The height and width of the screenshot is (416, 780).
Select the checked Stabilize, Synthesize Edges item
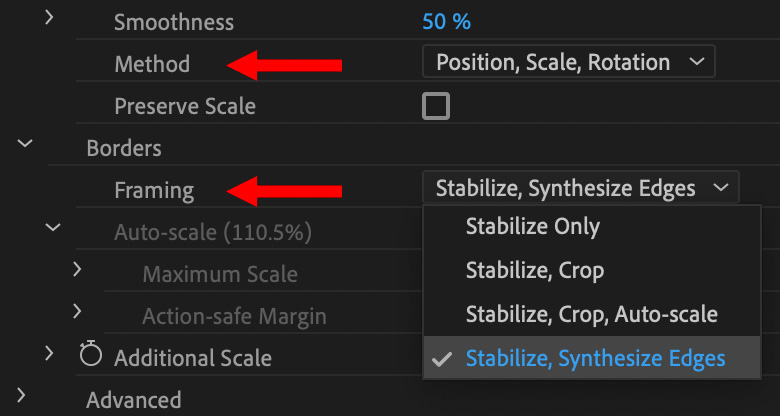595,358
